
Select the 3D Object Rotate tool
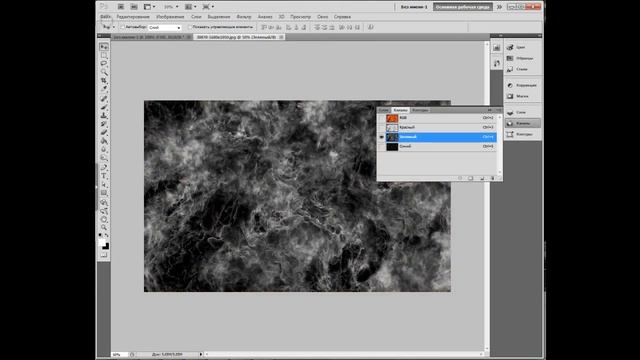pyautogui.click(x=104, y=203)
